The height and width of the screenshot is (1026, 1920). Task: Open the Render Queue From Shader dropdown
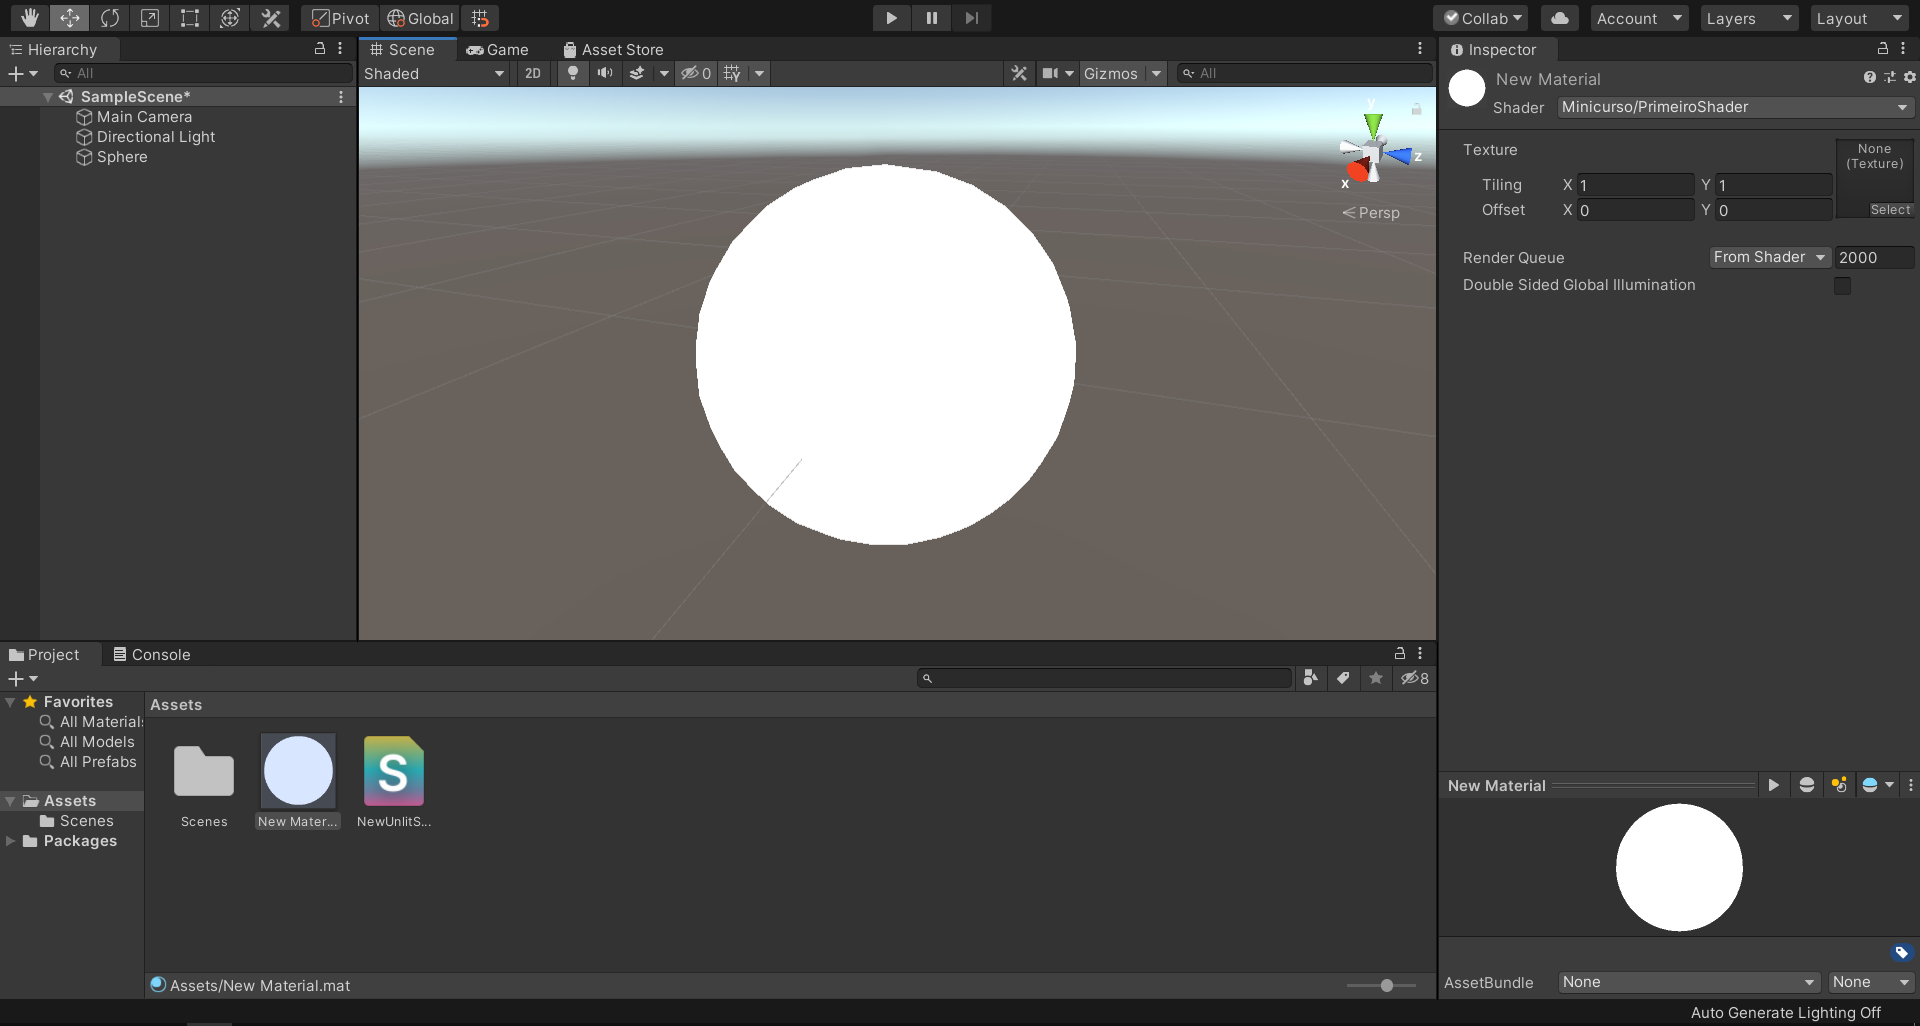tap(1769, 257)
